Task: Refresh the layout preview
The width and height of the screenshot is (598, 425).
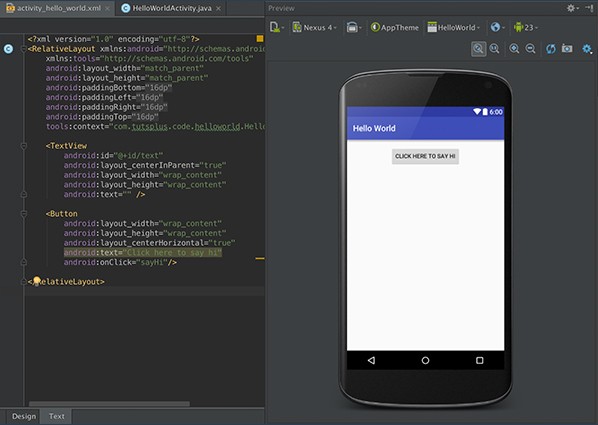Action: pos(550,49)
